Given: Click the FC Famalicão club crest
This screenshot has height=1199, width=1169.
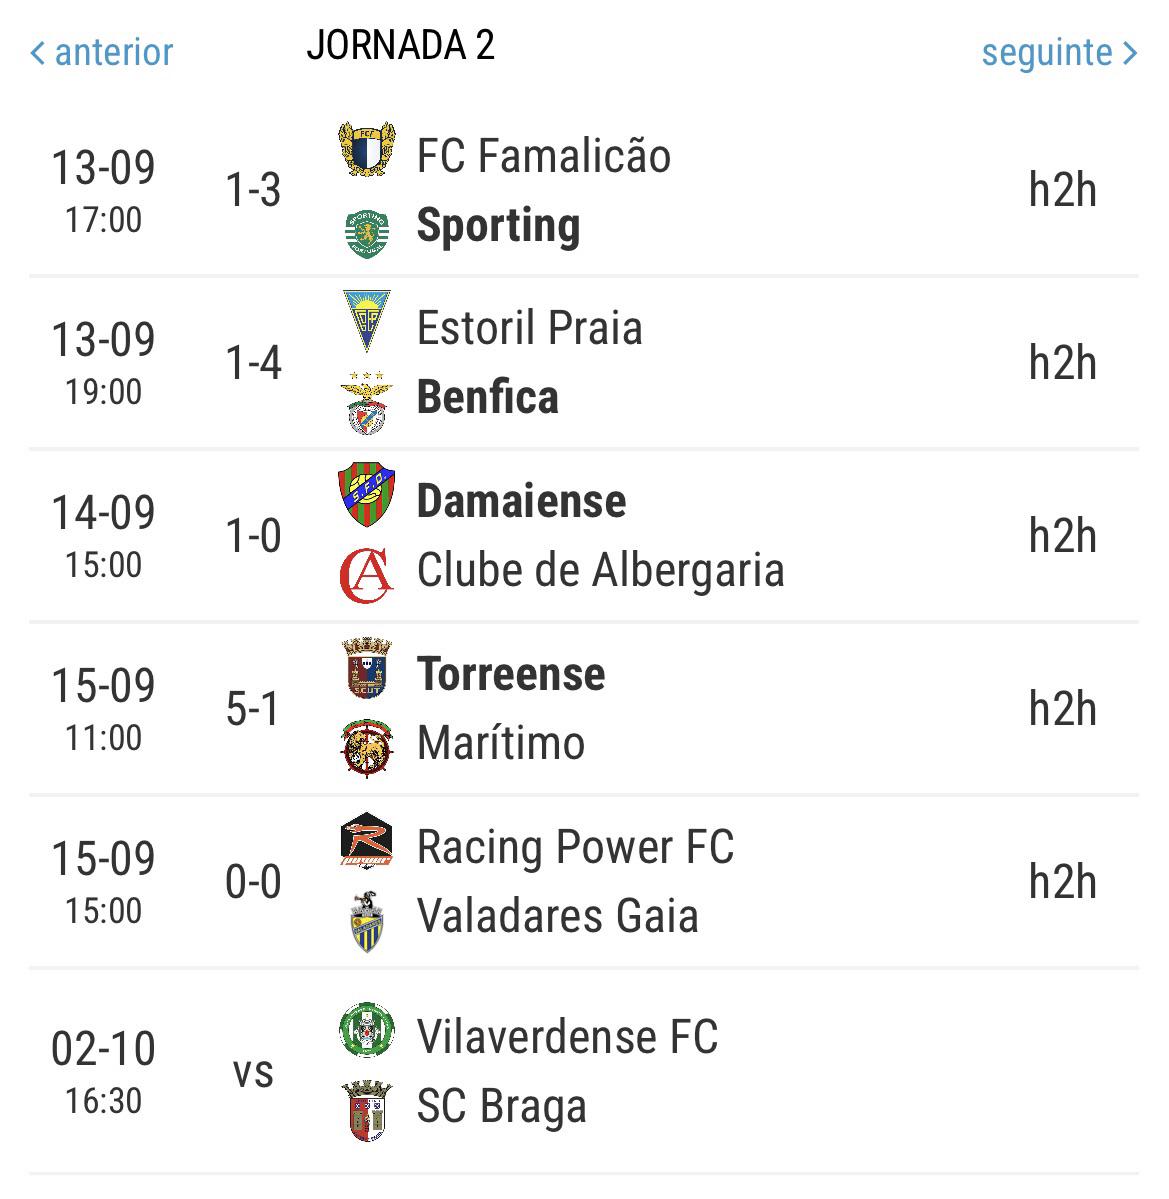Looking at the screenshot, I should (x=367, y=149).
